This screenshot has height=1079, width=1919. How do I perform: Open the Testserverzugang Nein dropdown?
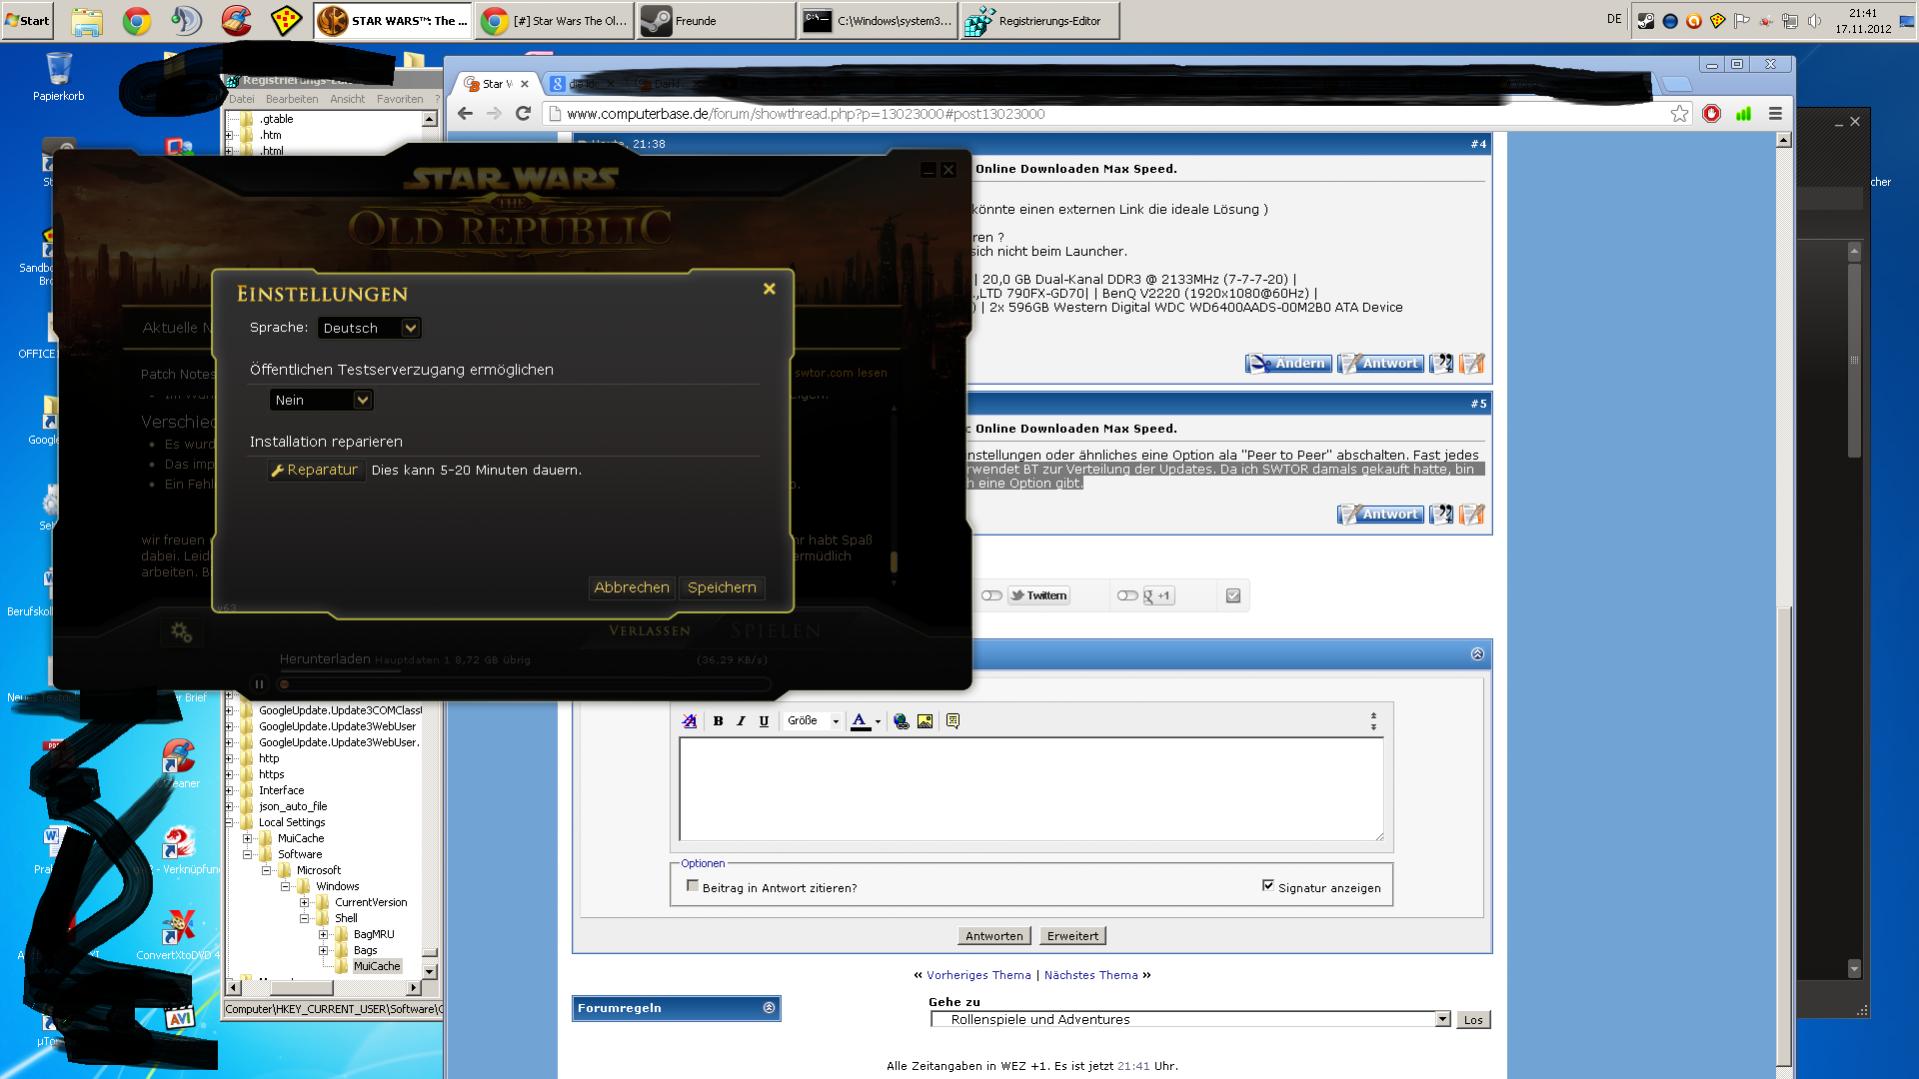[x=321, y=400]
